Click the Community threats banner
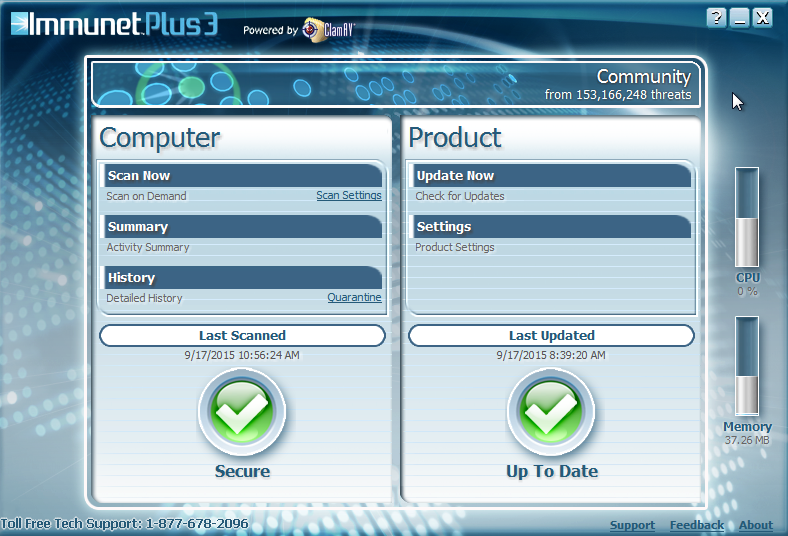The height and width of the screenshot is (536, 788). 396,84
